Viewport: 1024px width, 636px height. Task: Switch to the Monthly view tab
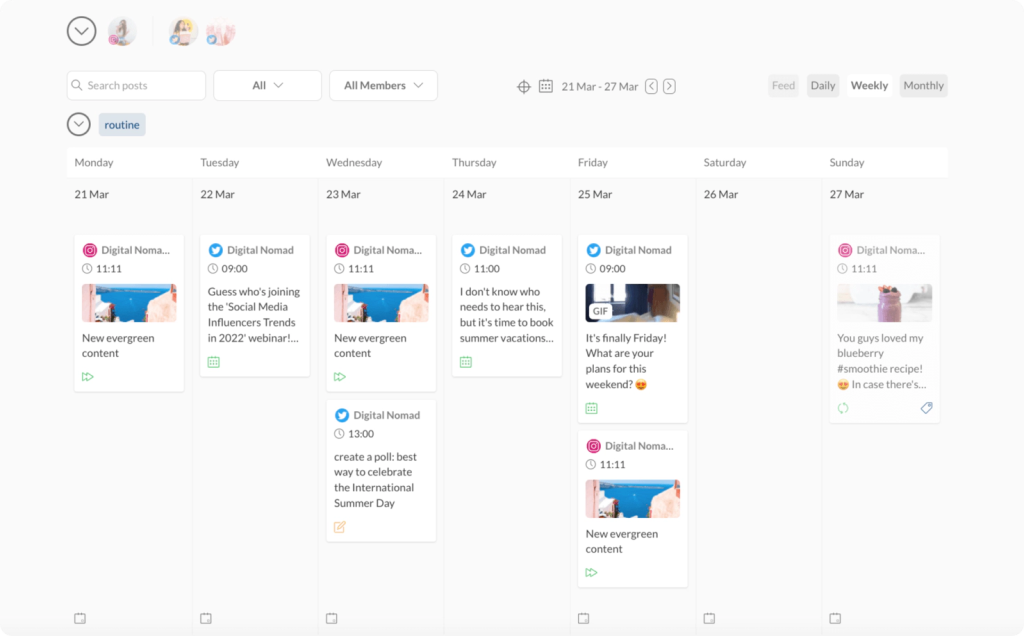(x=923, y=86)
